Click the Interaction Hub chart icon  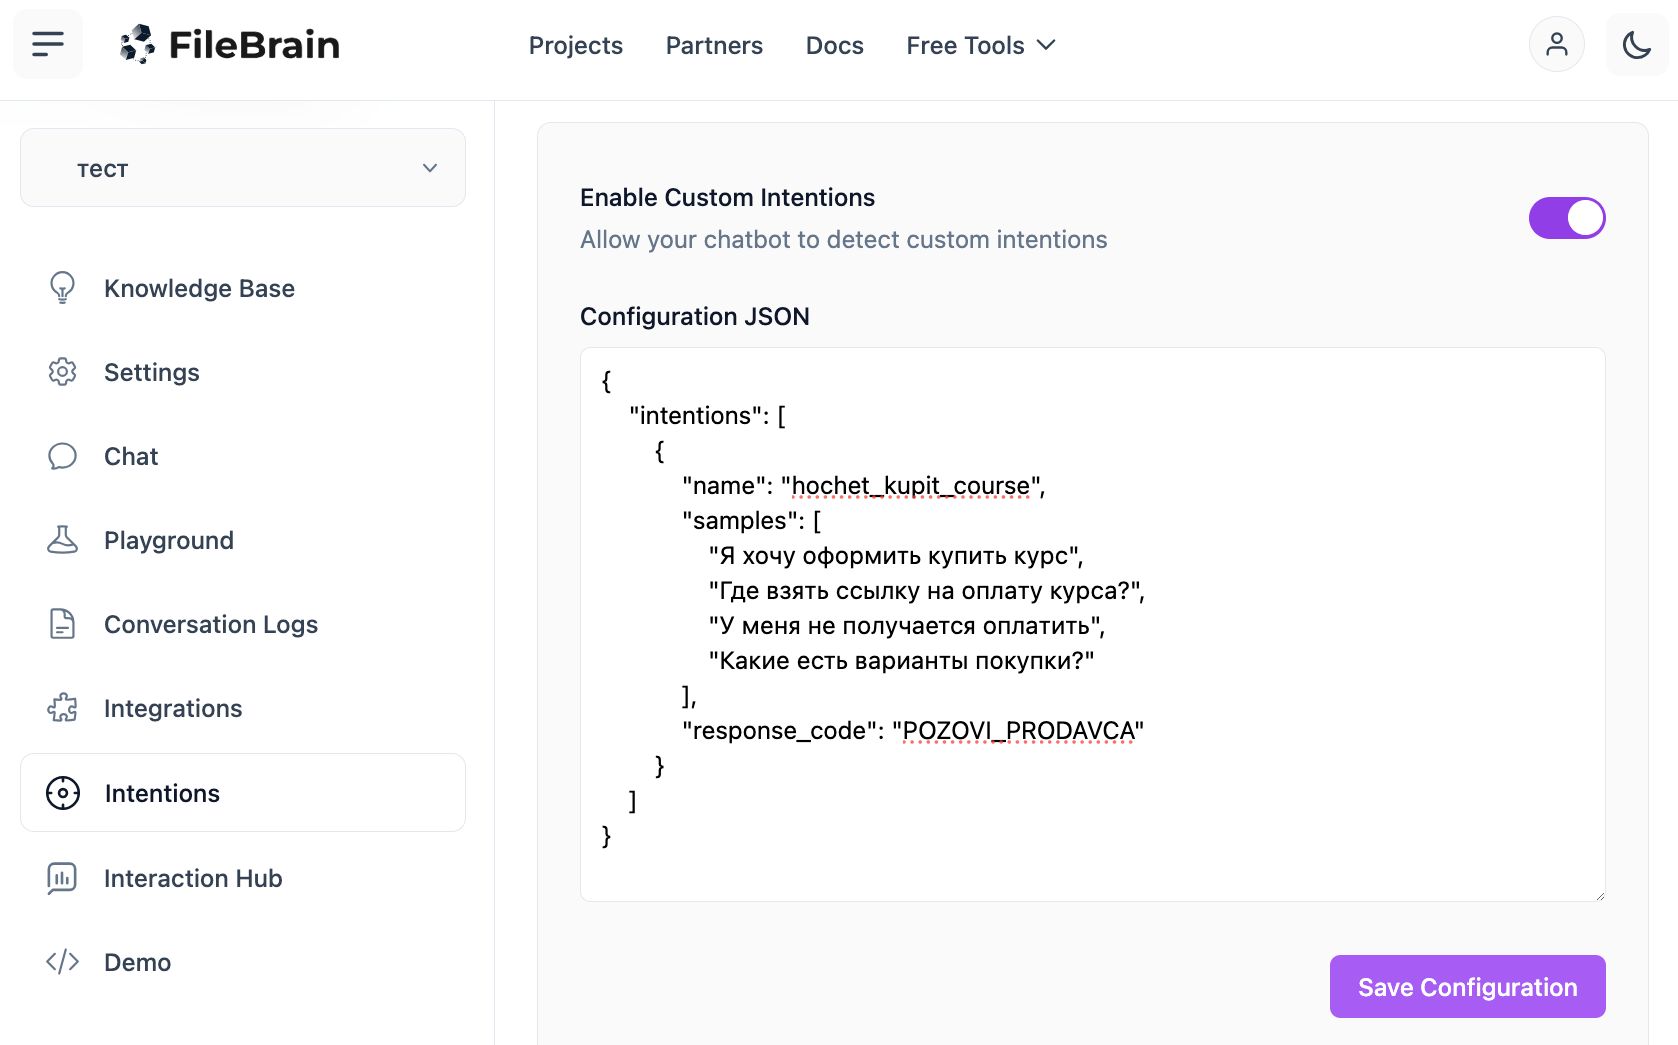(x=62, y=878)
